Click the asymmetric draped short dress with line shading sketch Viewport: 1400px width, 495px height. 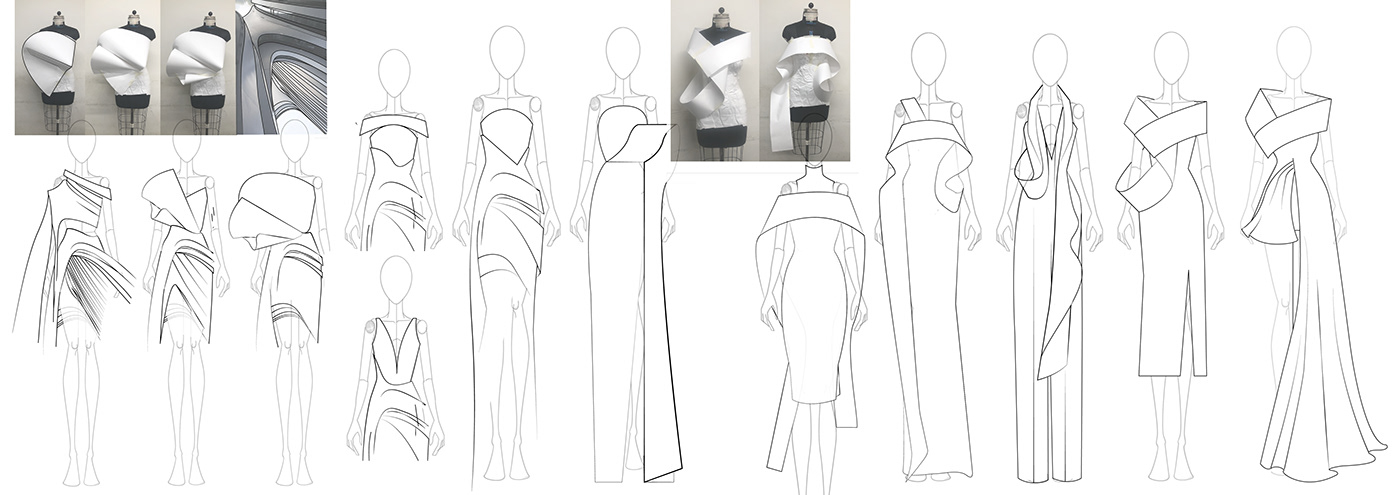[x=72, y=305]
